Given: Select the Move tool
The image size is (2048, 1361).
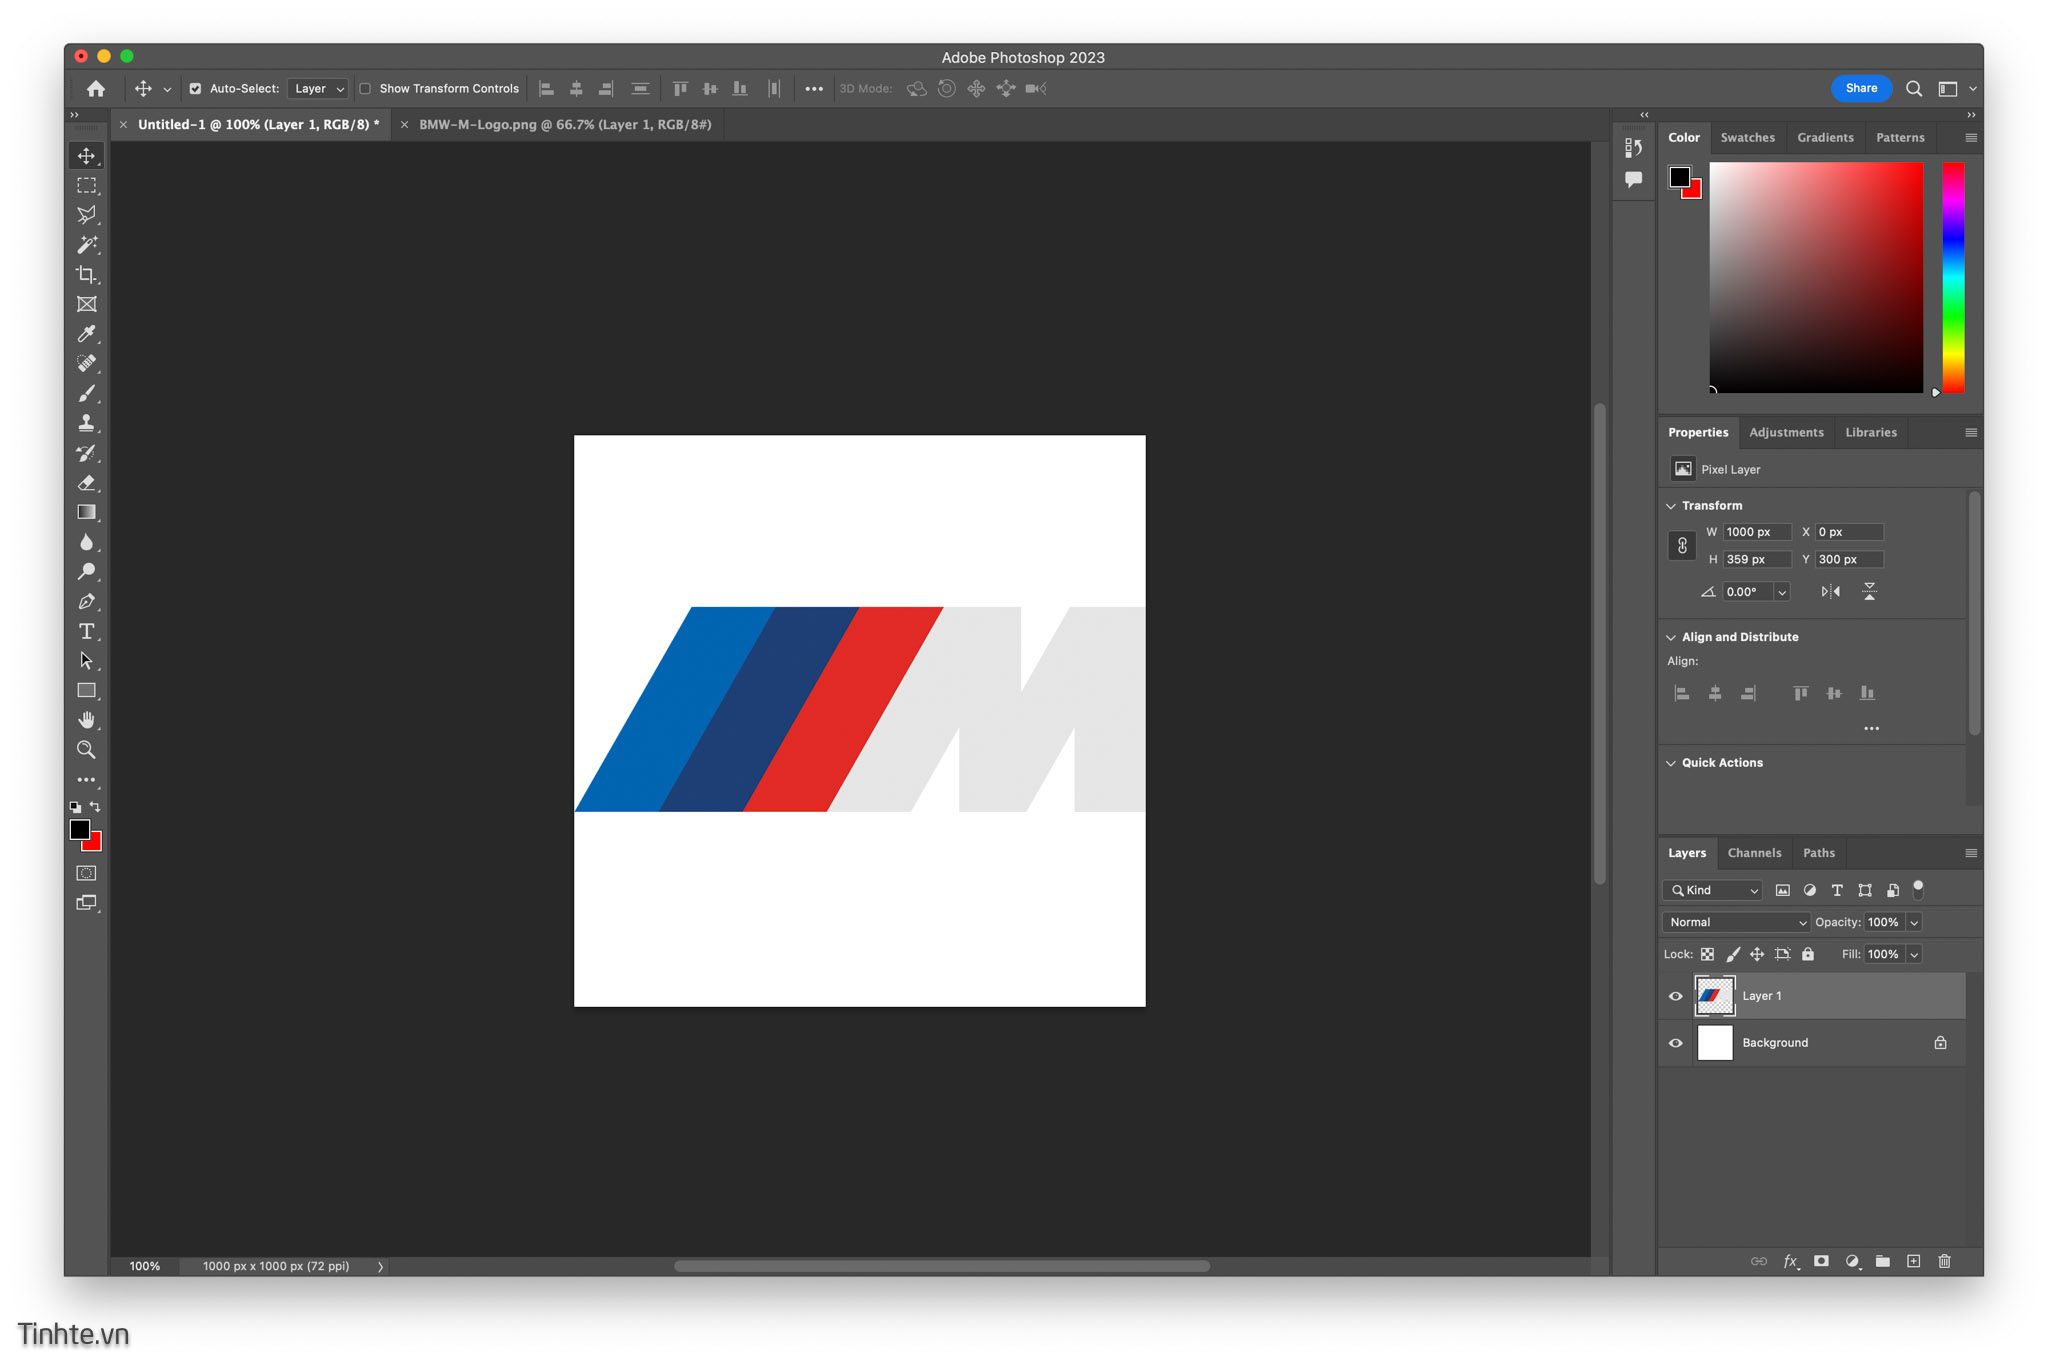Looking at the screenshot, I should click(x=87, y=156).
